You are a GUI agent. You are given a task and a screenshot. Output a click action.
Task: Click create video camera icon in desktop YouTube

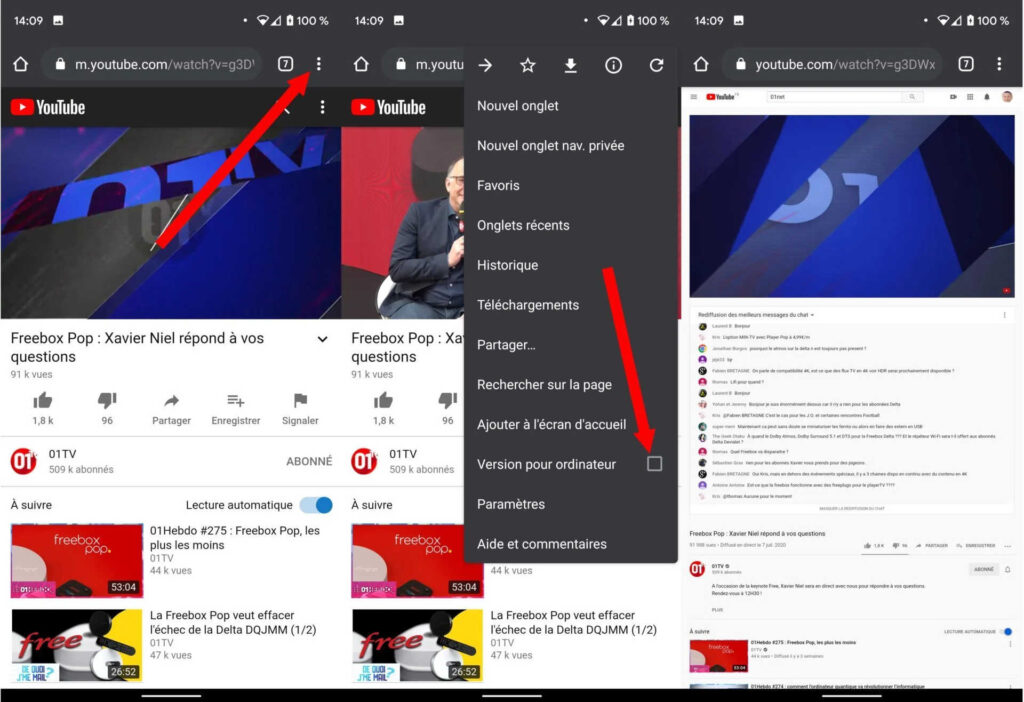(953, 97)
